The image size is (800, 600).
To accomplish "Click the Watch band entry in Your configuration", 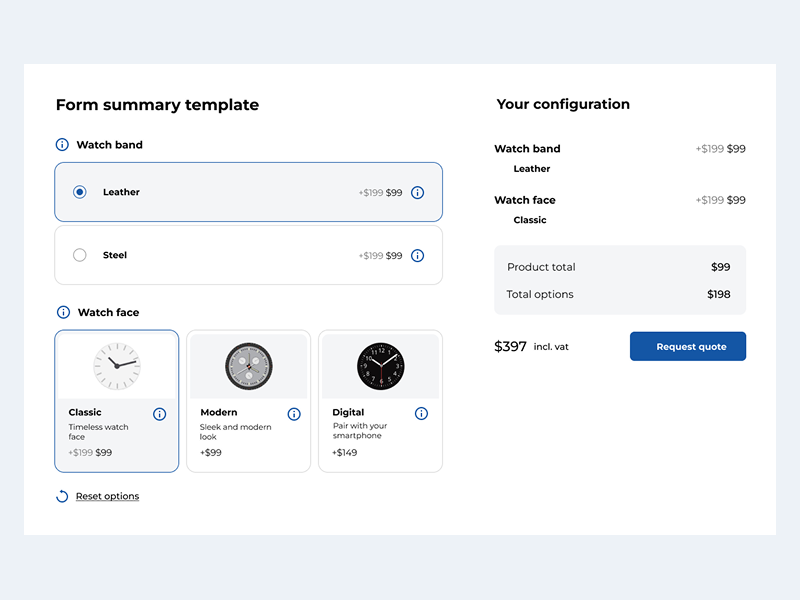I will point(527,148).
